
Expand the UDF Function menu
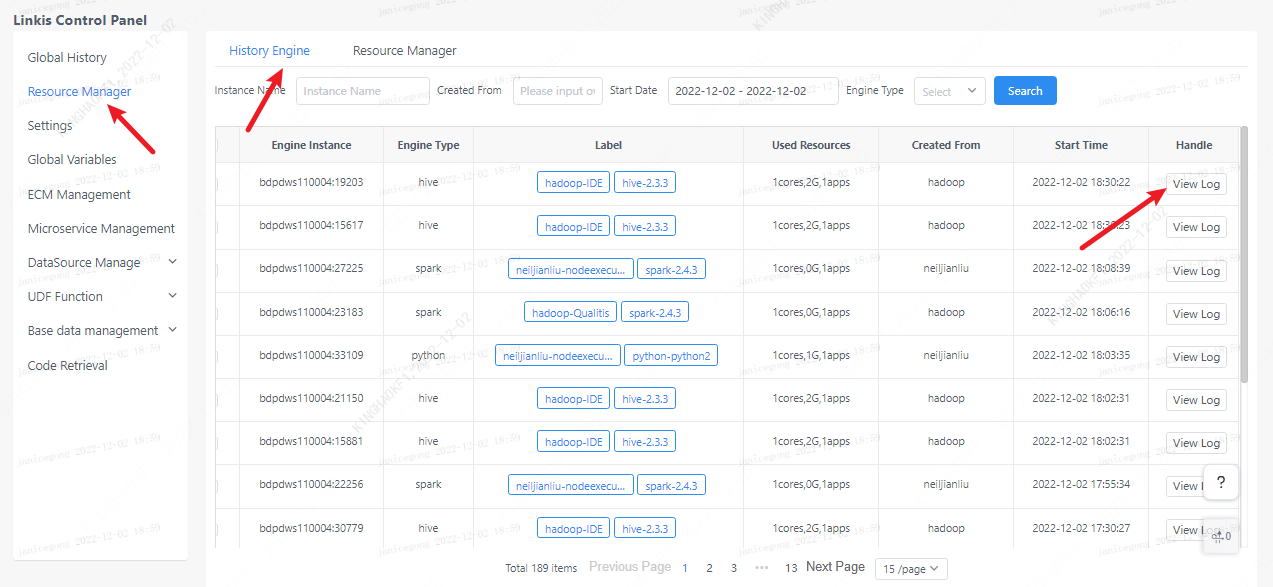tap(172, 296)
